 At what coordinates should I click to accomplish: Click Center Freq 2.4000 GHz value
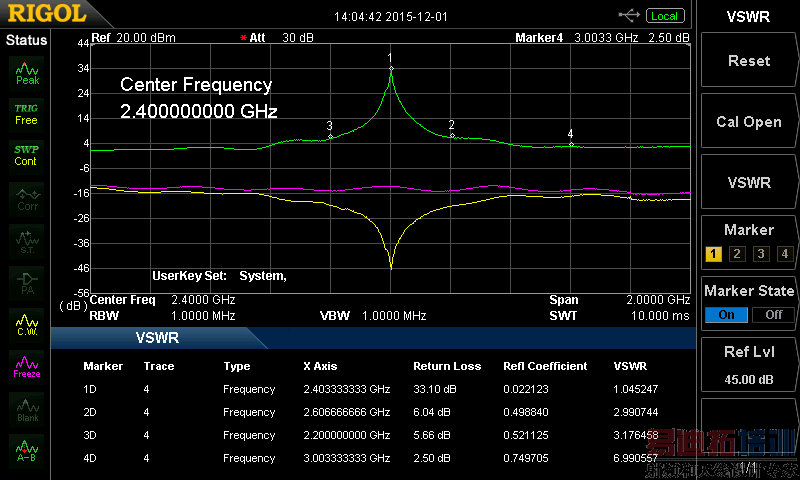coord(203,300)
